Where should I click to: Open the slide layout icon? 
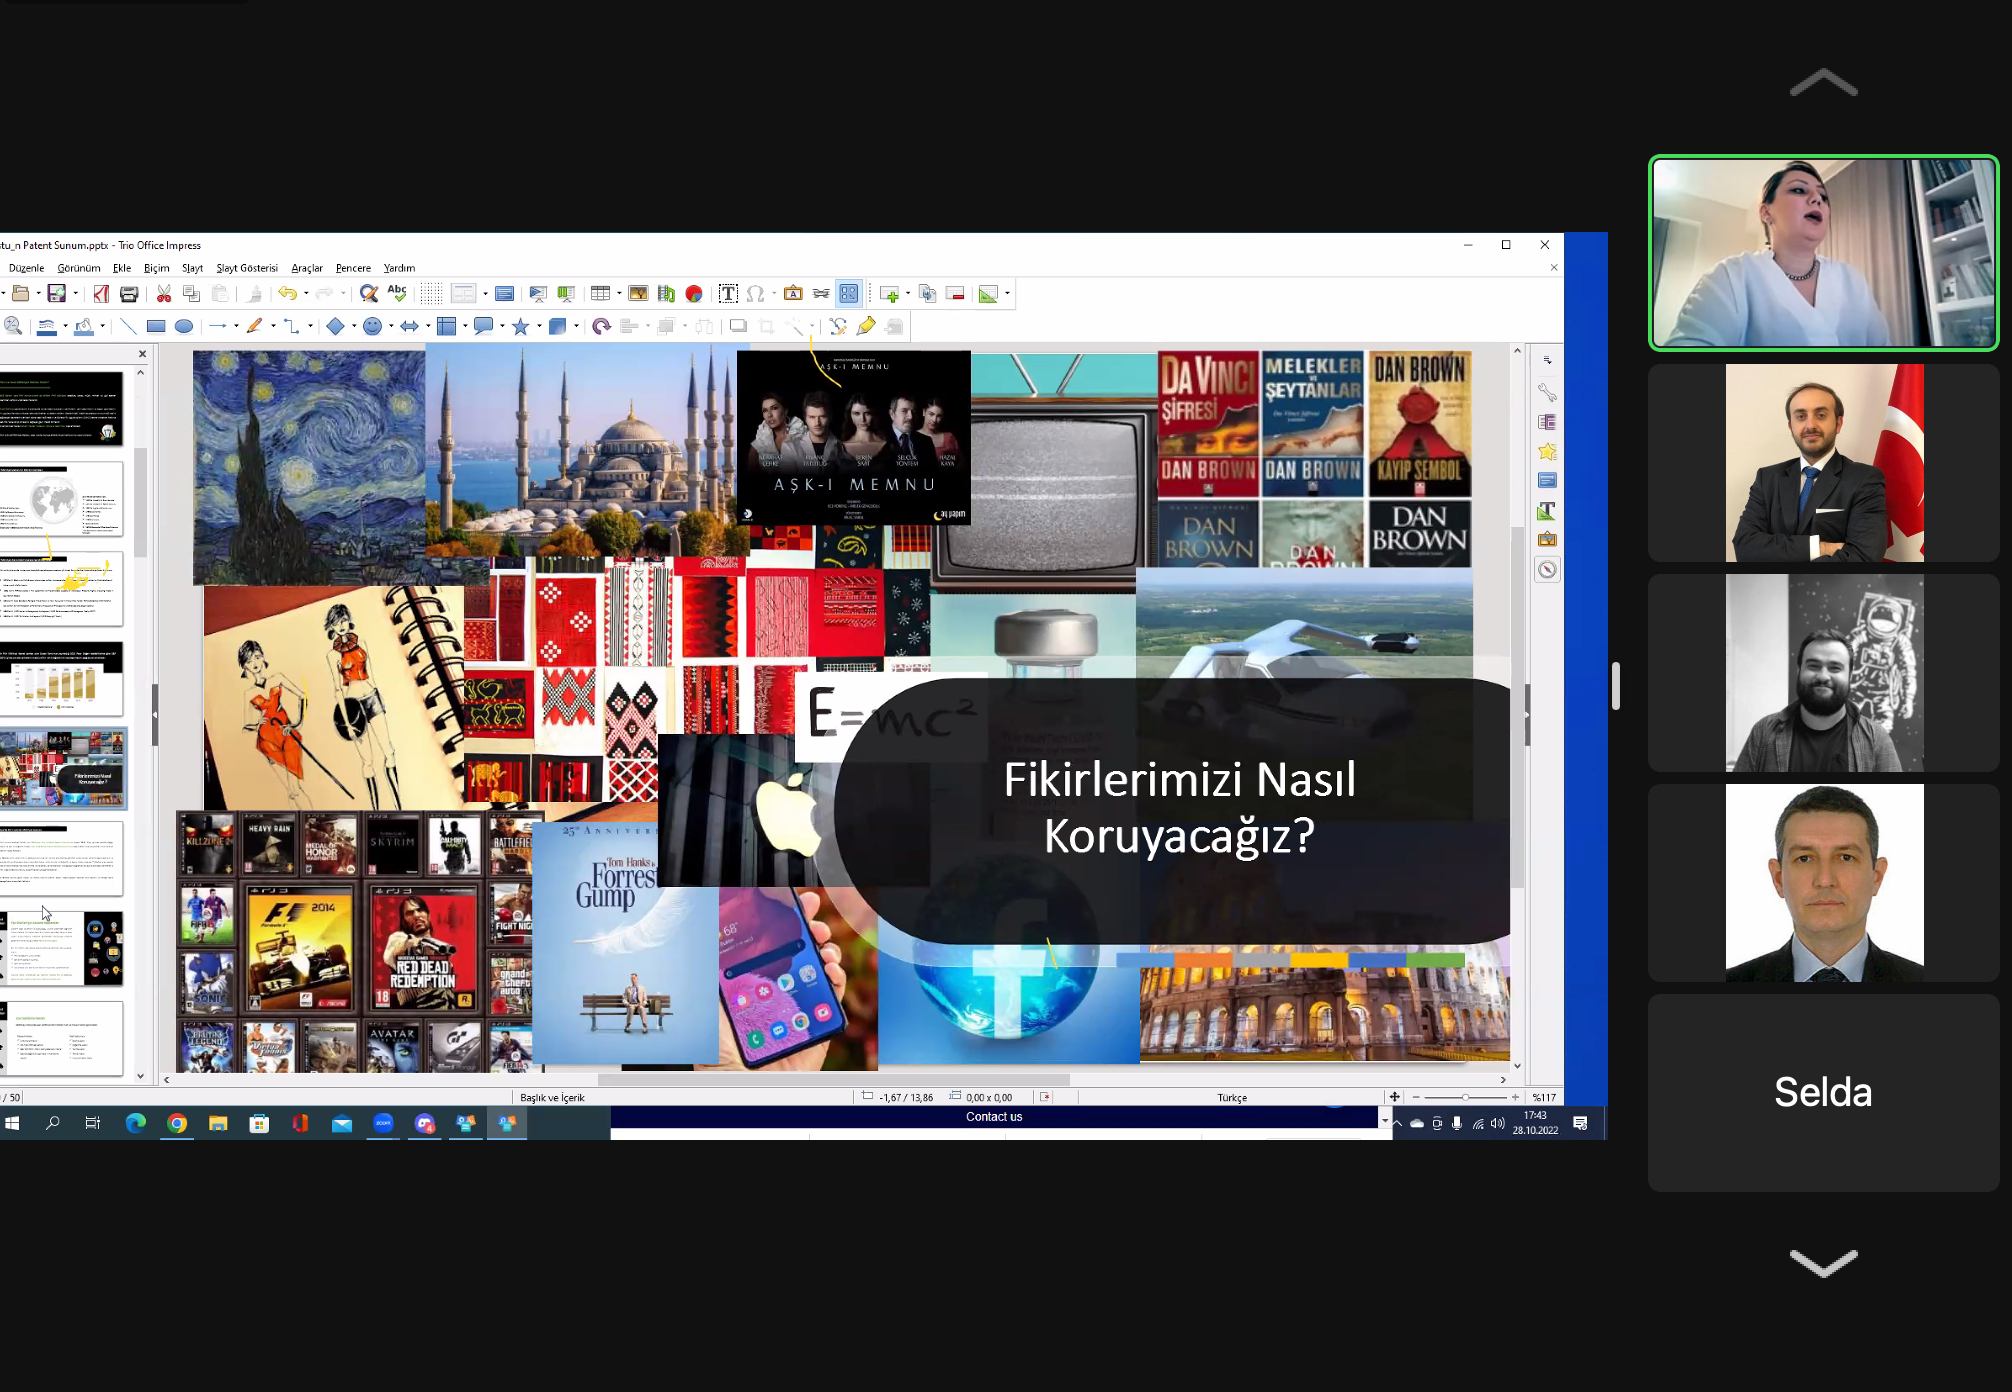[x=988, y=294]
